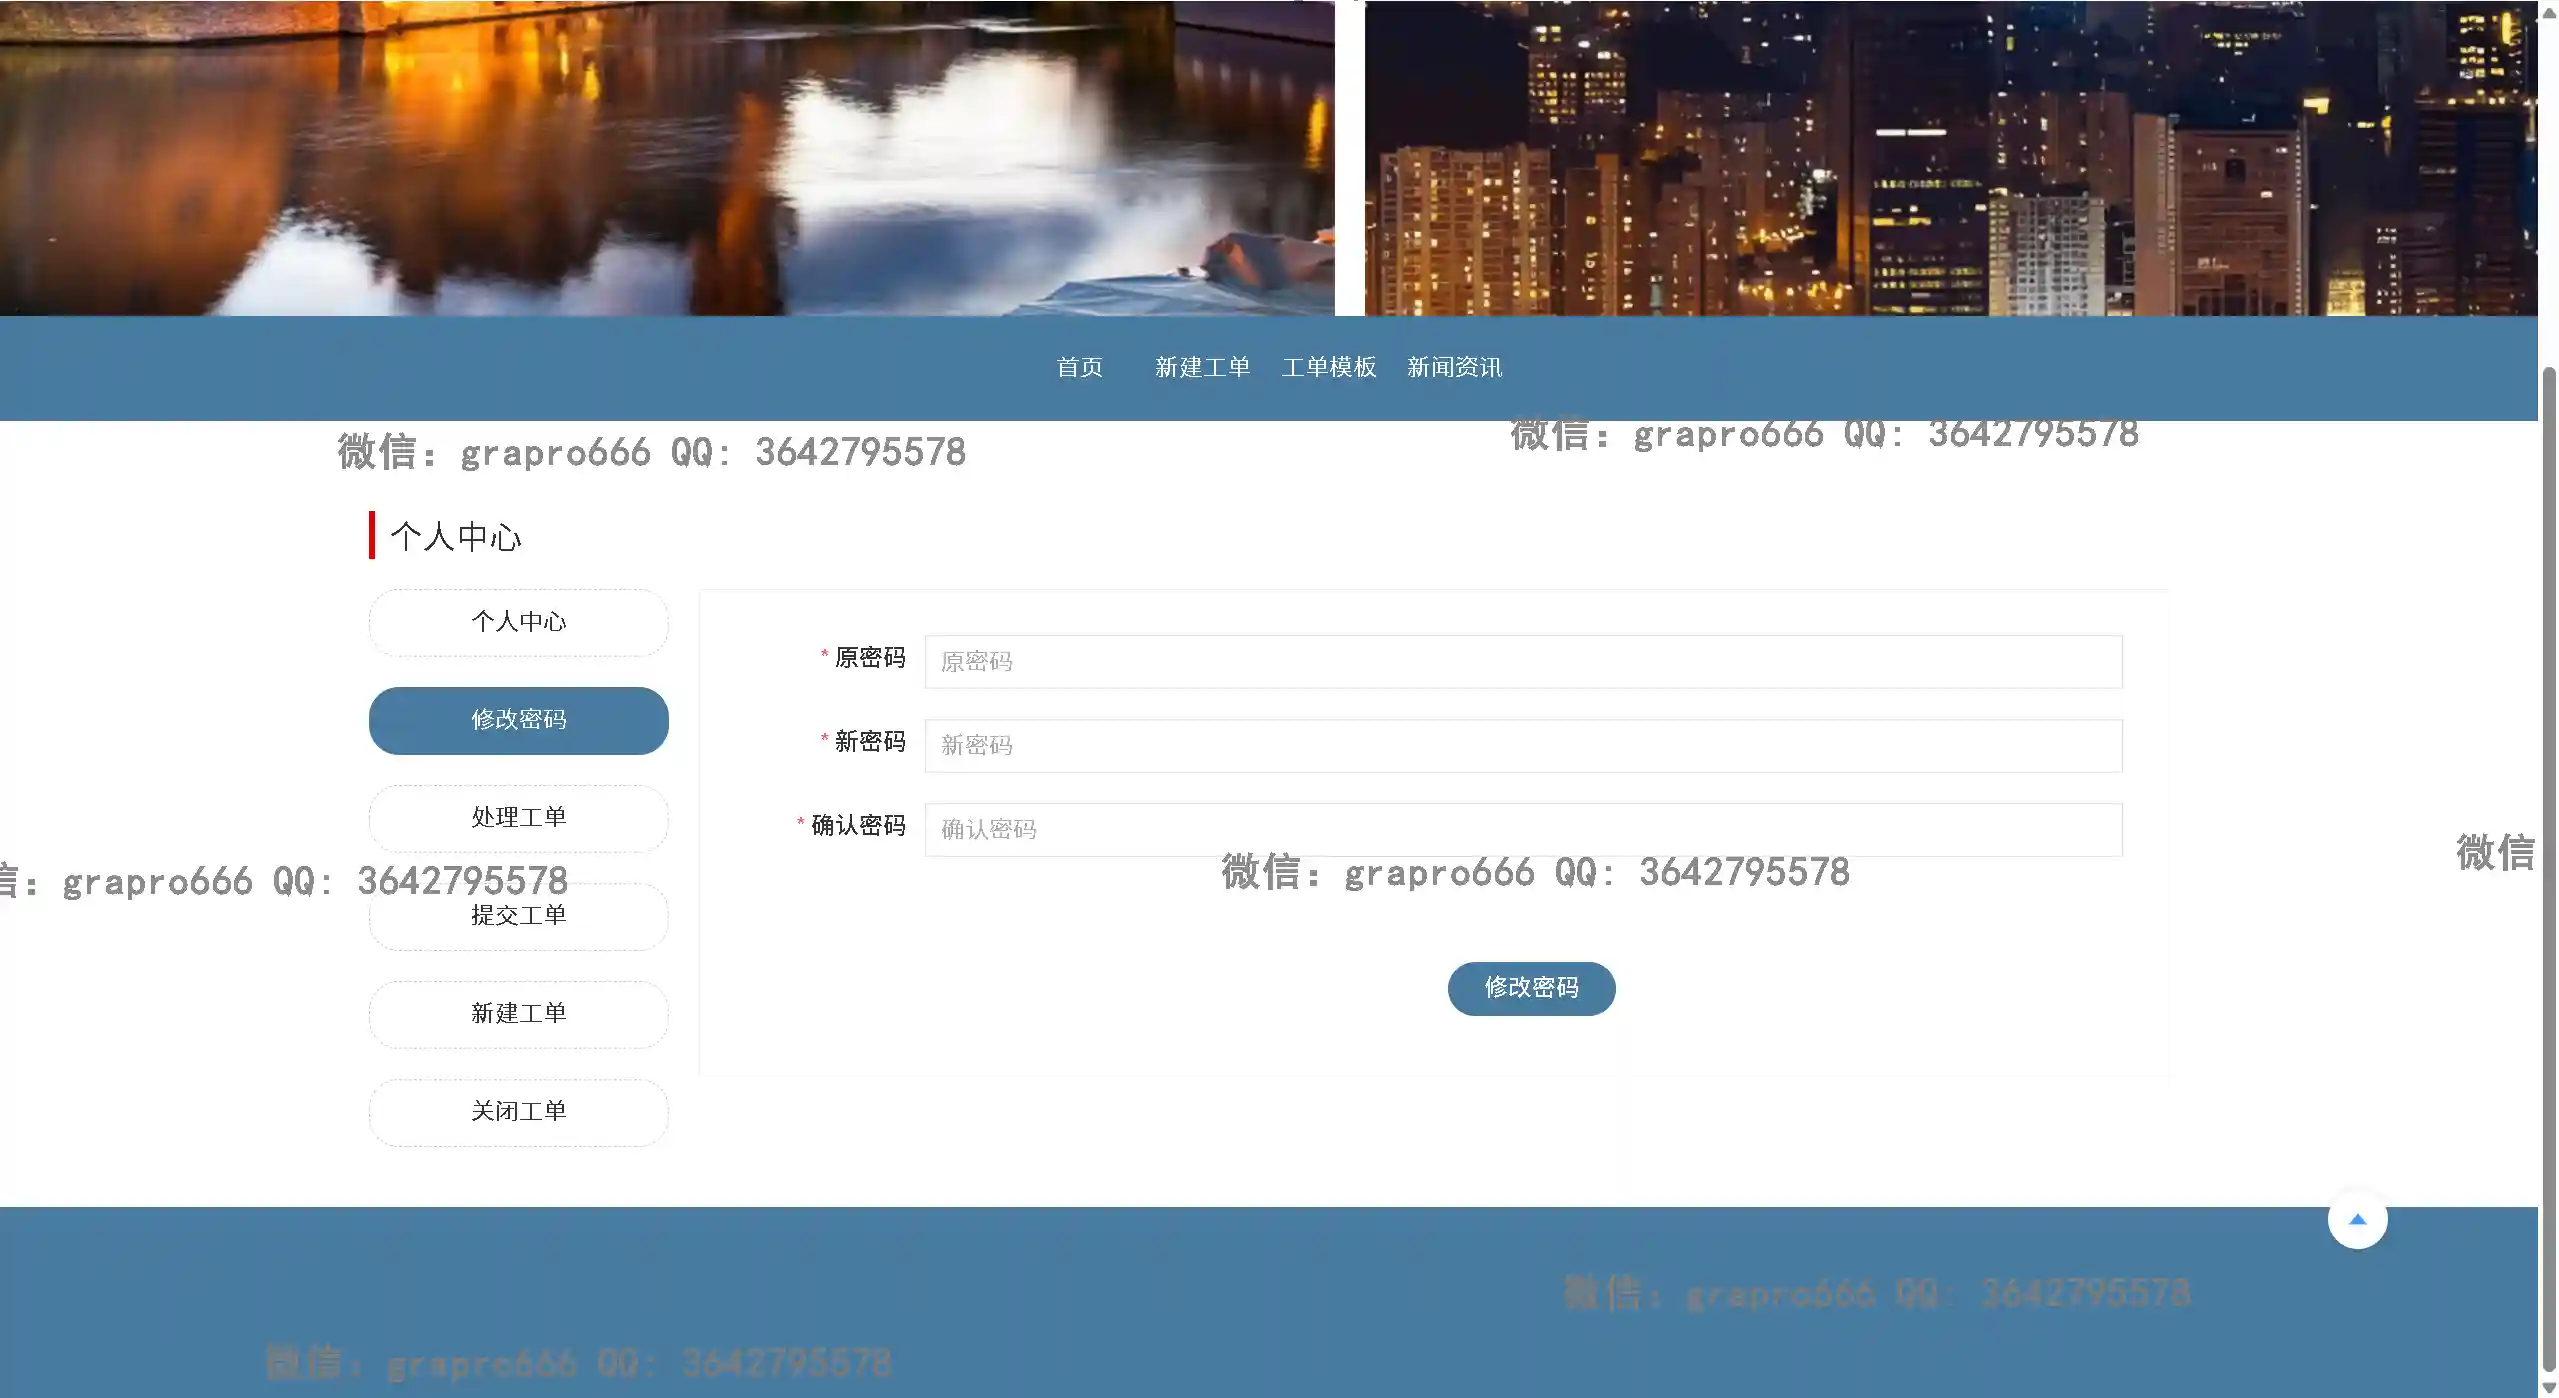Screen dimensions: 2559x1398
Task: Focus the 确认密码 input field
Action: point(1522,830)
